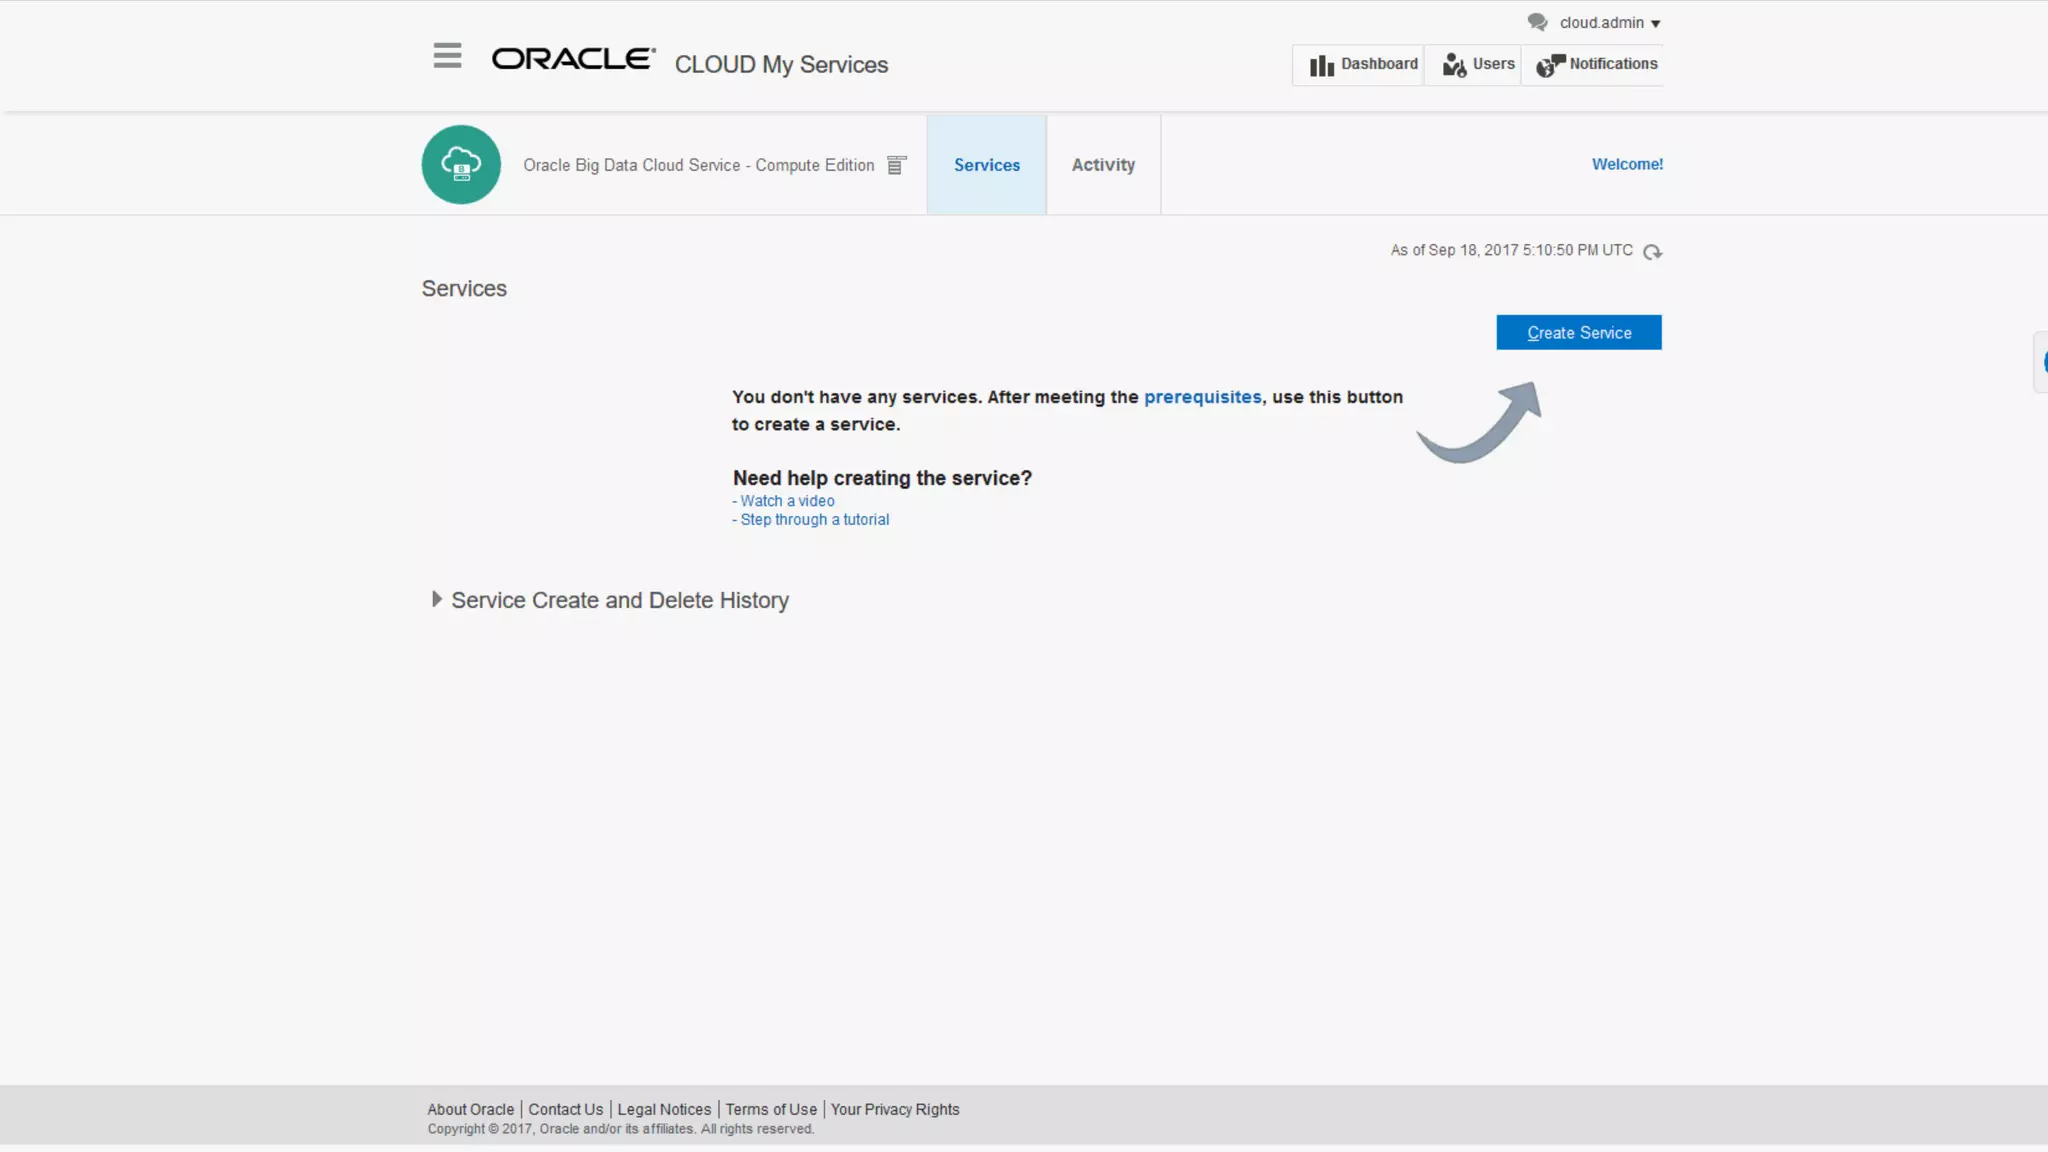Click Oracle Big Data Cloud Service name
The image size is (2048, 1152).
(x=699, y=165)
